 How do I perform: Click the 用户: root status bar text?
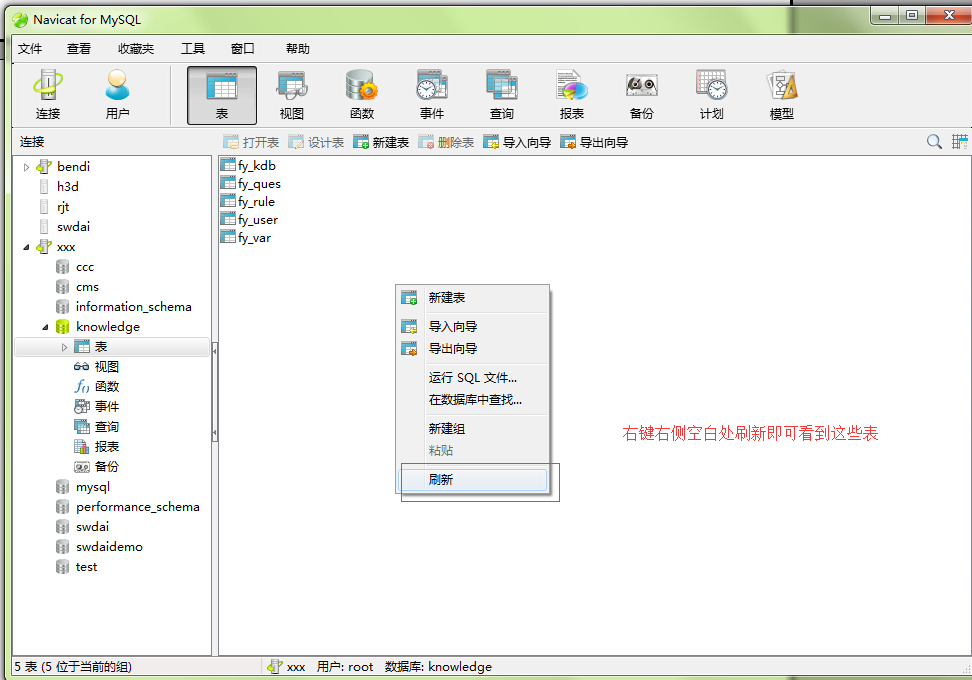point(345,666)
